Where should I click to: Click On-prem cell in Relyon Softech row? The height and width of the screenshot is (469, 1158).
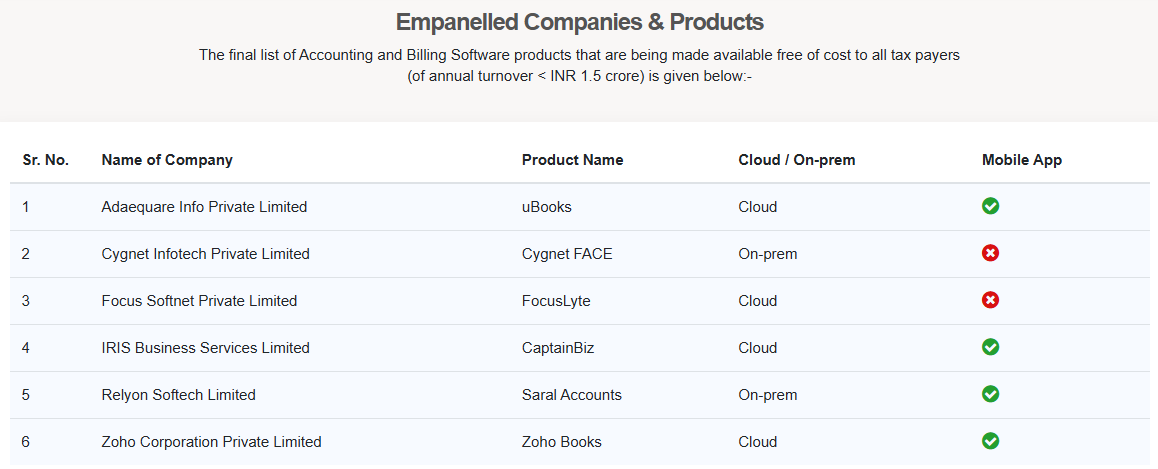[767, 395]
